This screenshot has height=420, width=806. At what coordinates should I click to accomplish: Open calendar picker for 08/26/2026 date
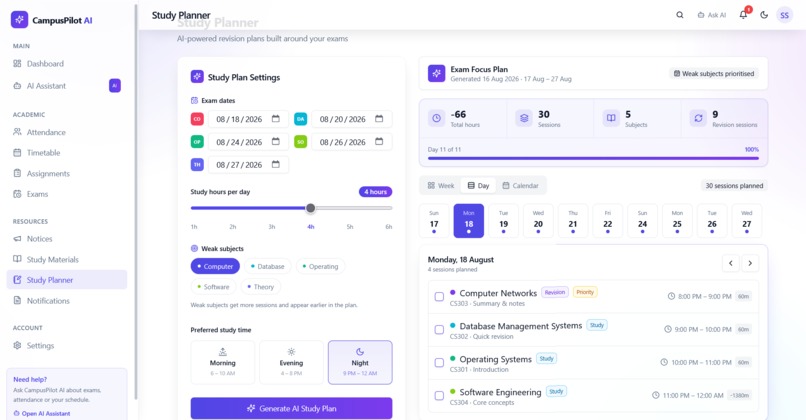pos(379,141)
